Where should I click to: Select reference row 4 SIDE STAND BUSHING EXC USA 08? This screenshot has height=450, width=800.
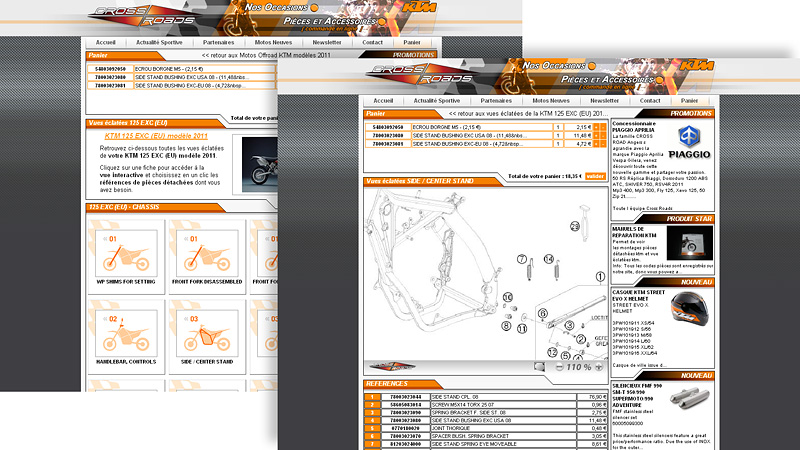[485, 420]
